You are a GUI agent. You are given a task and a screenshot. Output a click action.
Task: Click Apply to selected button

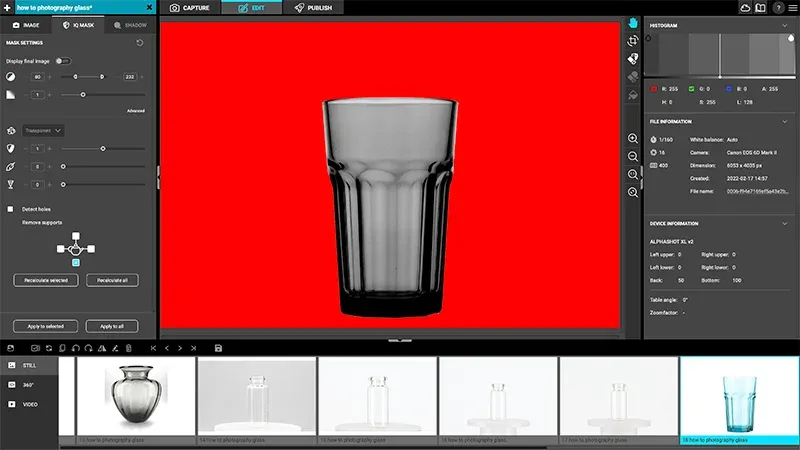45,326
